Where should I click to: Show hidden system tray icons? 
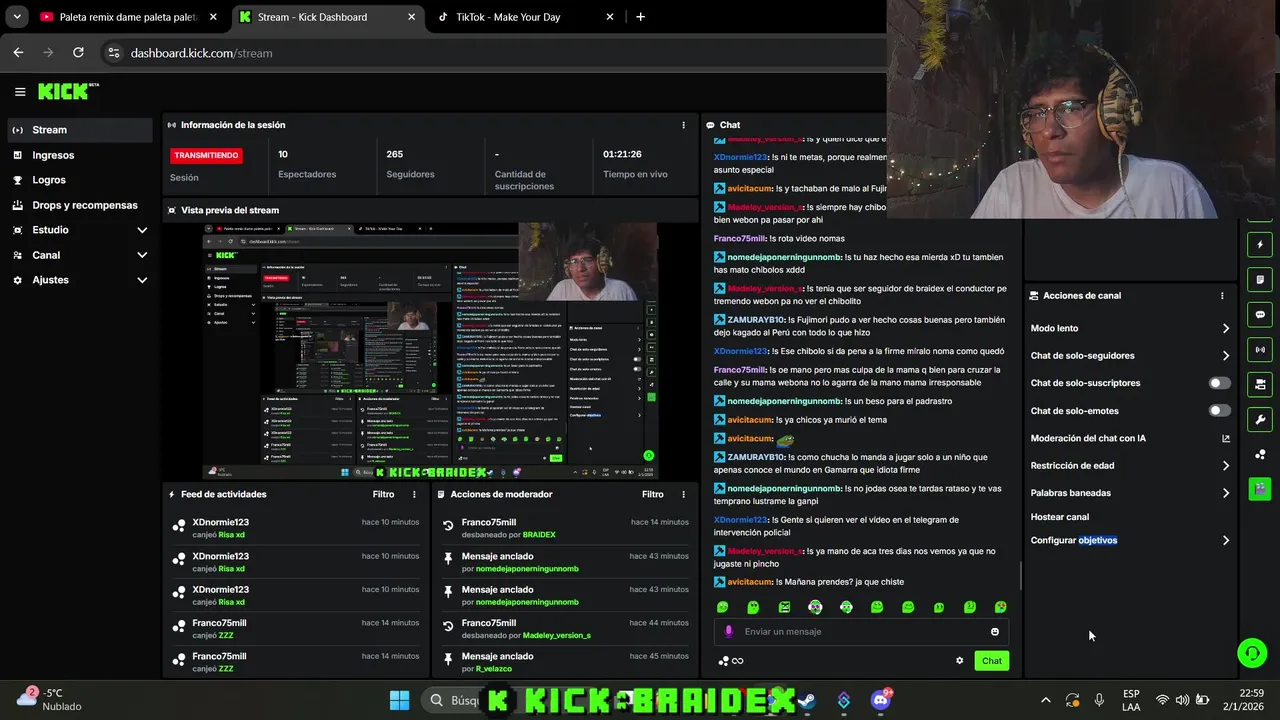tap(1045, 700)
